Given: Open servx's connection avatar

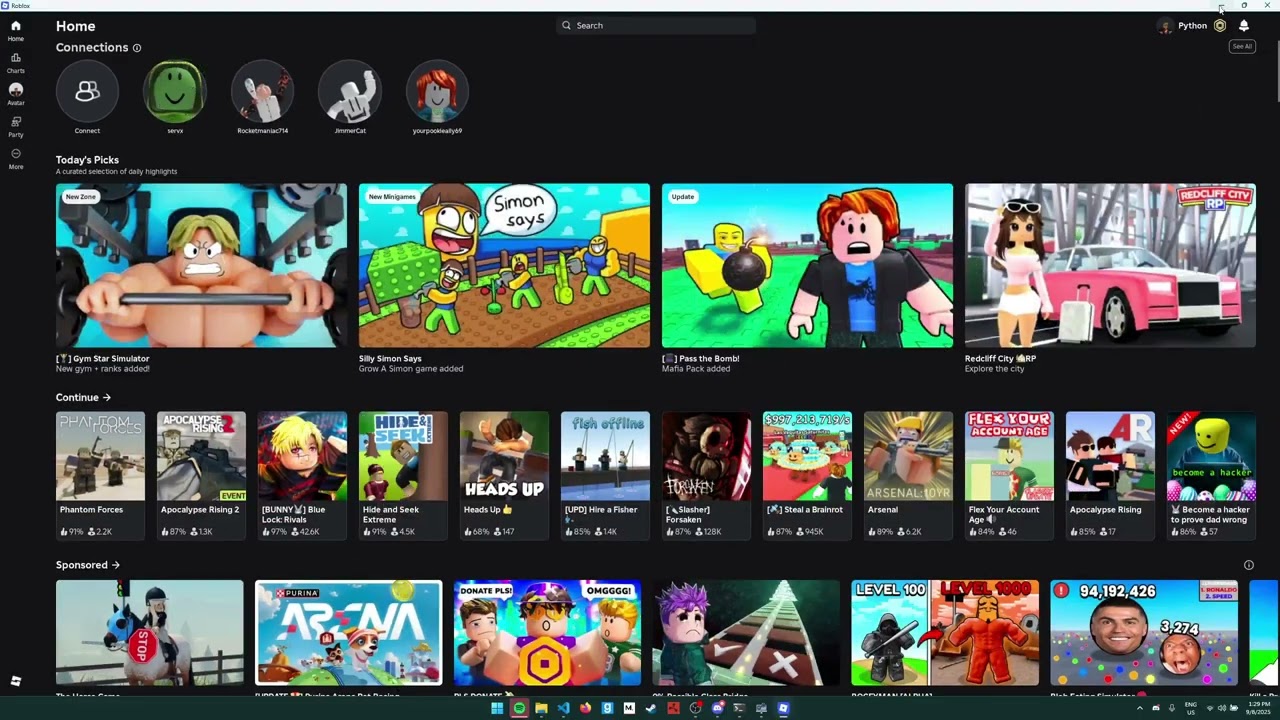Looking at the screenshot, I should click(x=175, y=91).
